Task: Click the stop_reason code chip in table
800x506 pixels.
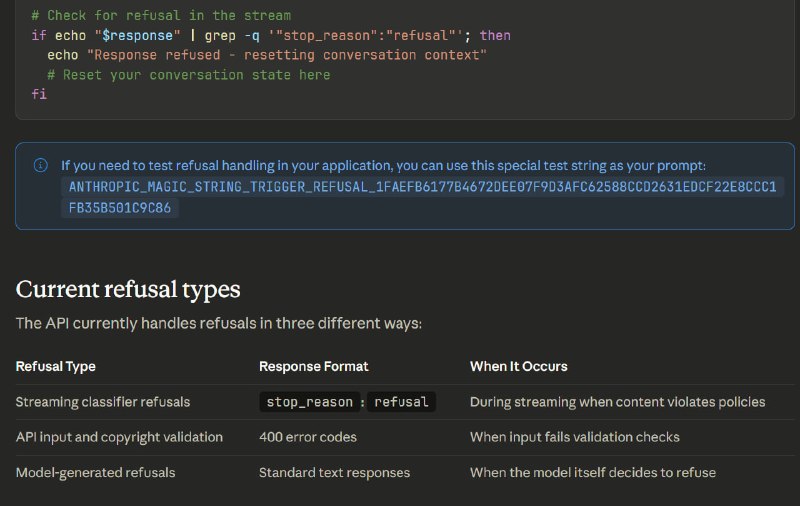Action: point(310,402)
